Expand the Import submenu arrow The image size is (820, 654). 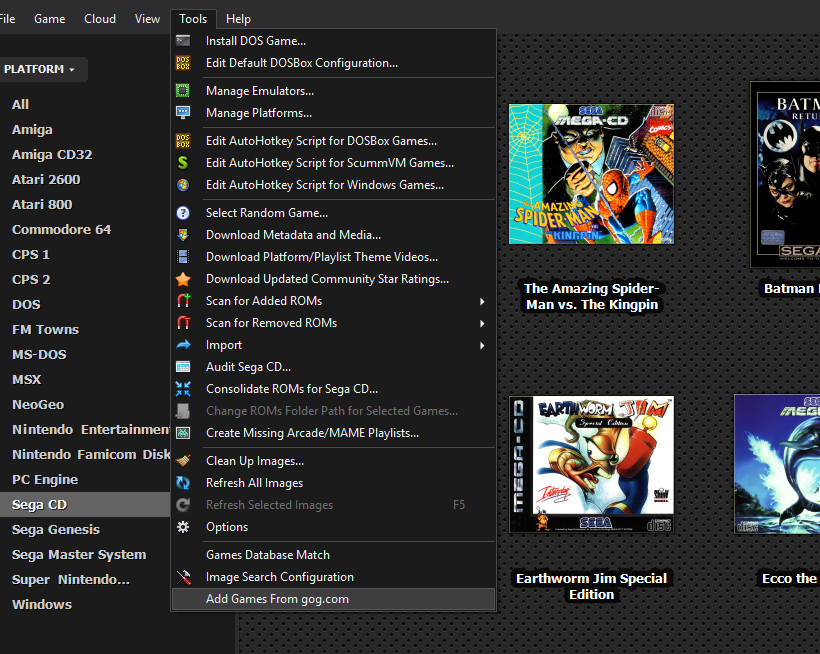[482, 346]
